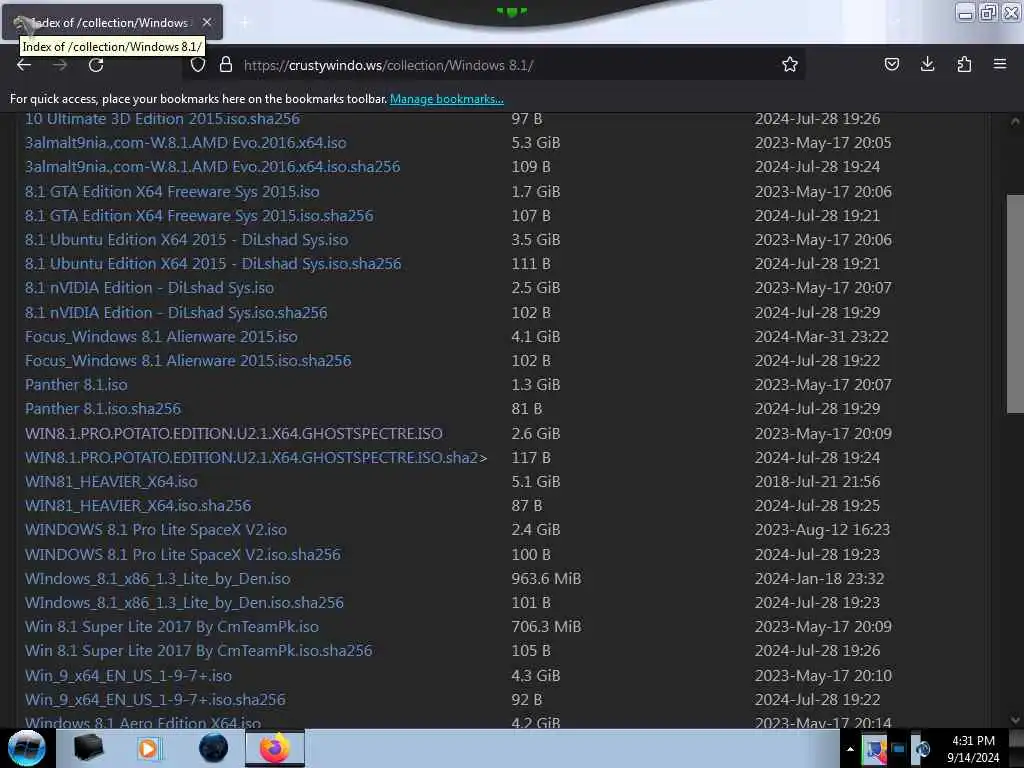The width and height of the screenshot is (1024, 768).
Task: Download WINDOWS 8.1 Pro Lite SpaceX V2.iso
Action: 155,530
